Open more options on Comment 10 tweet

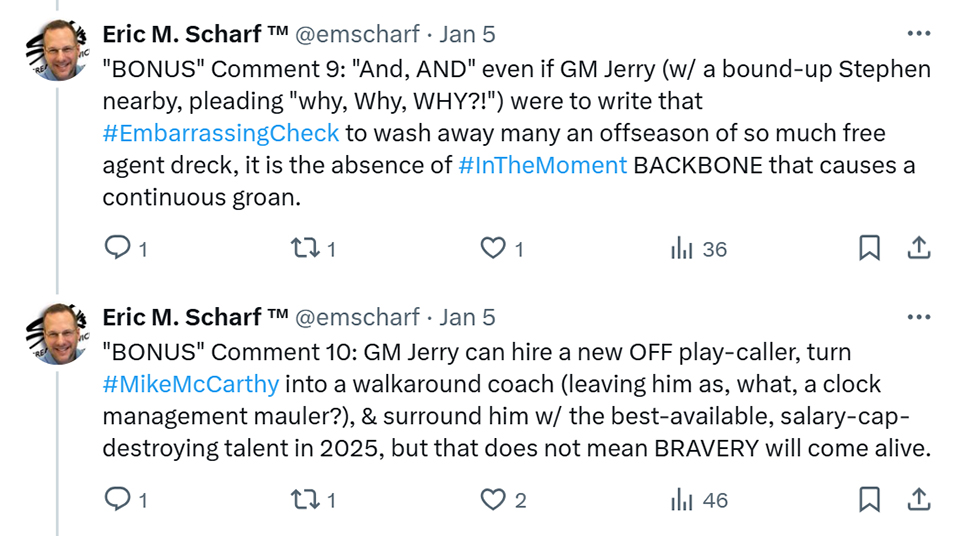click(x=919, y=317)
